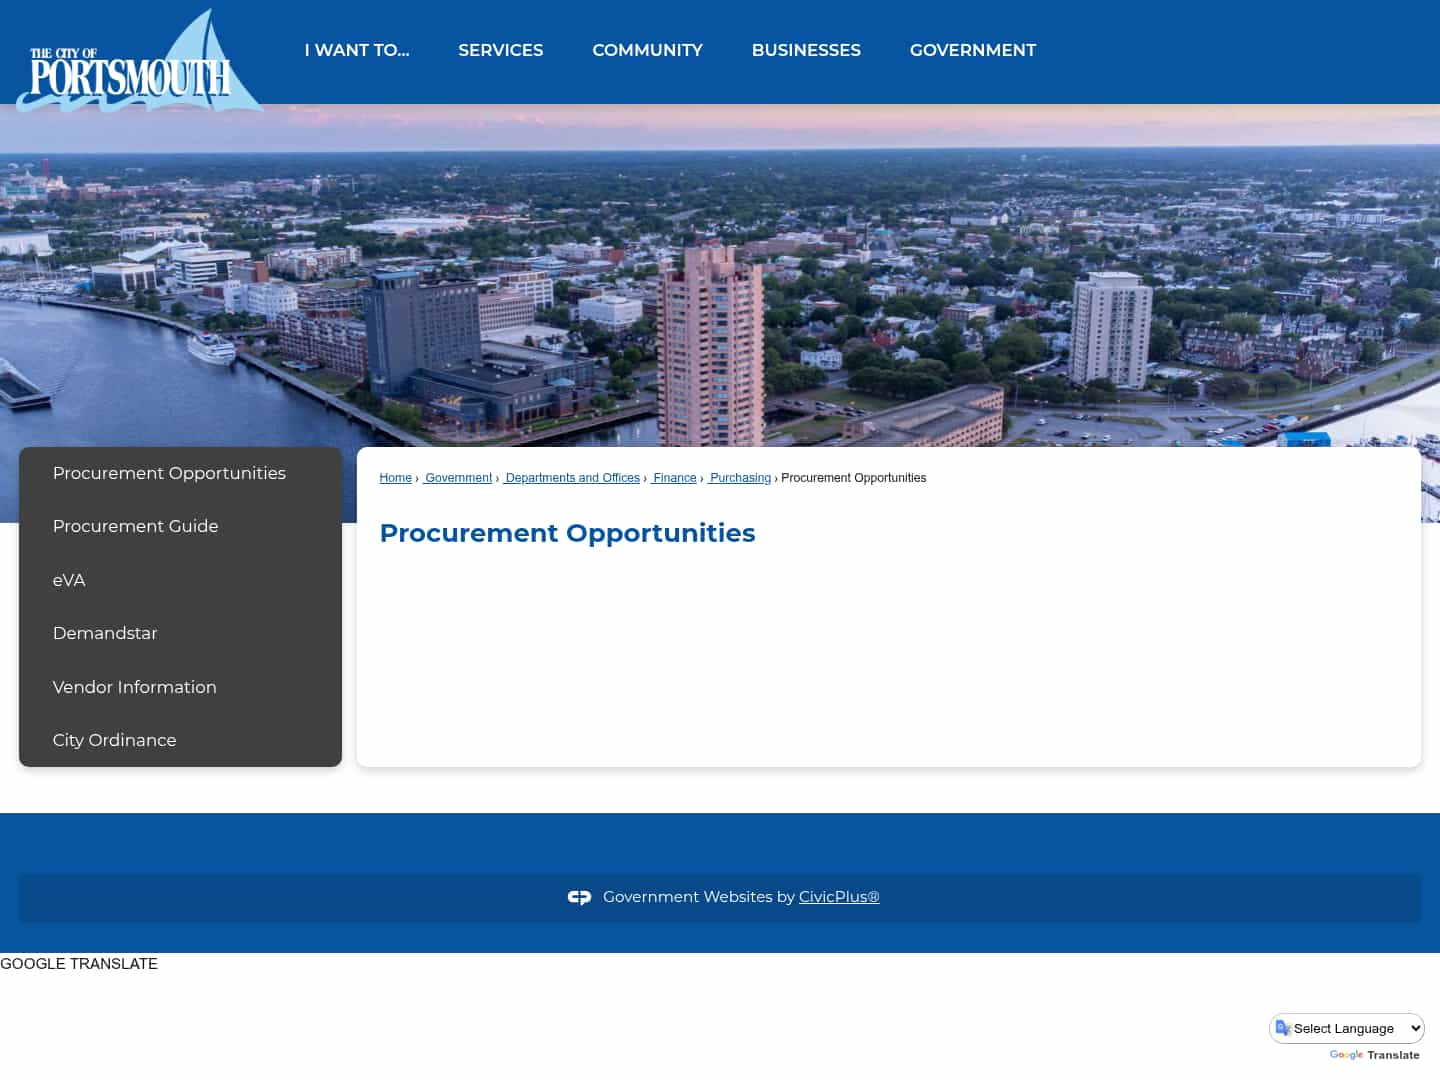Open Procurement Guide in the sidebar

tap(180, 526)
